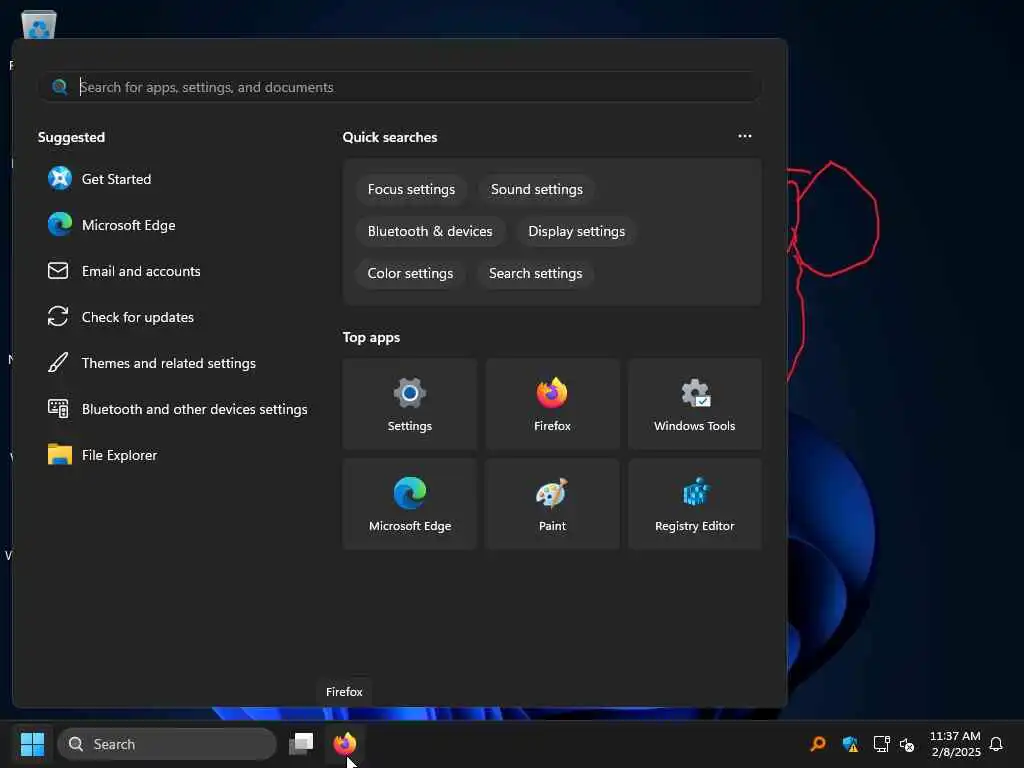Open the Windows Start button
The image size is (1024, 768).
32,744
